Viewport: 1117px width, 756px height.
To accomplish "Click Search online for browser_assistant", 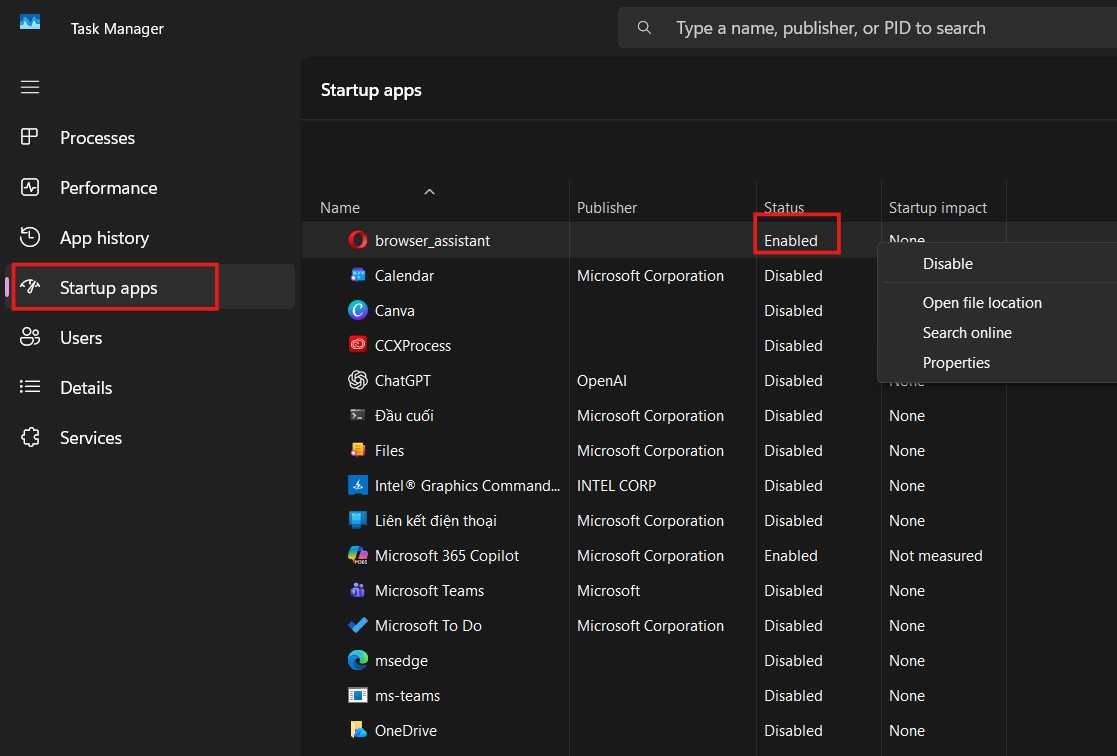I will click(x=967, y=332).
